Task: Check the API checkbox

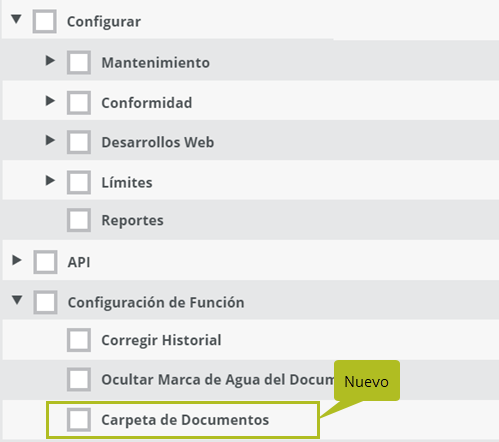Action: coord(45,262)
